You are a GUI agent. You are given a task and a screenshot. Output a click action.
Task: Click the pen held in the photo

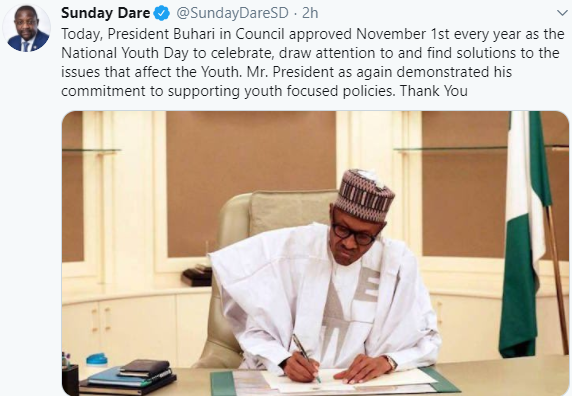[306, 357]
